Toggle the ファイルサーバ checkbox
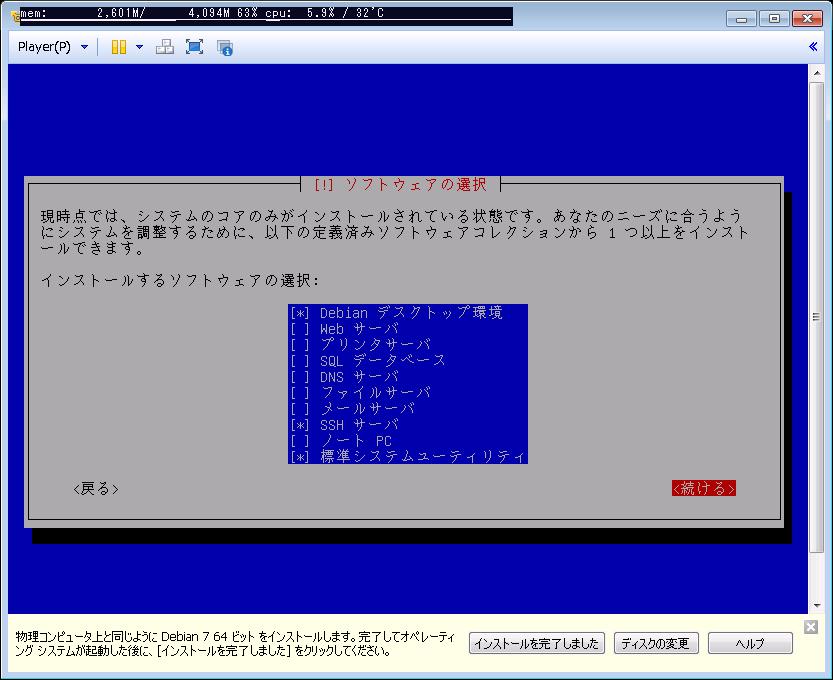The image size is (833, 680). (x=300, y=393)
